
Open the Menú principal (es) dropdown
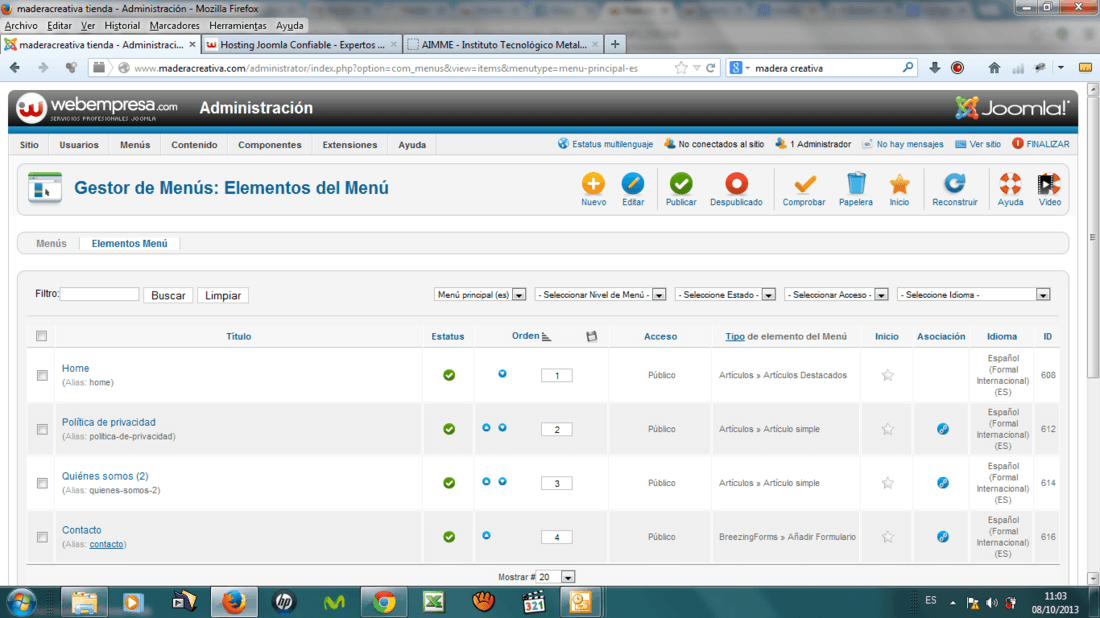coord(480,295)
